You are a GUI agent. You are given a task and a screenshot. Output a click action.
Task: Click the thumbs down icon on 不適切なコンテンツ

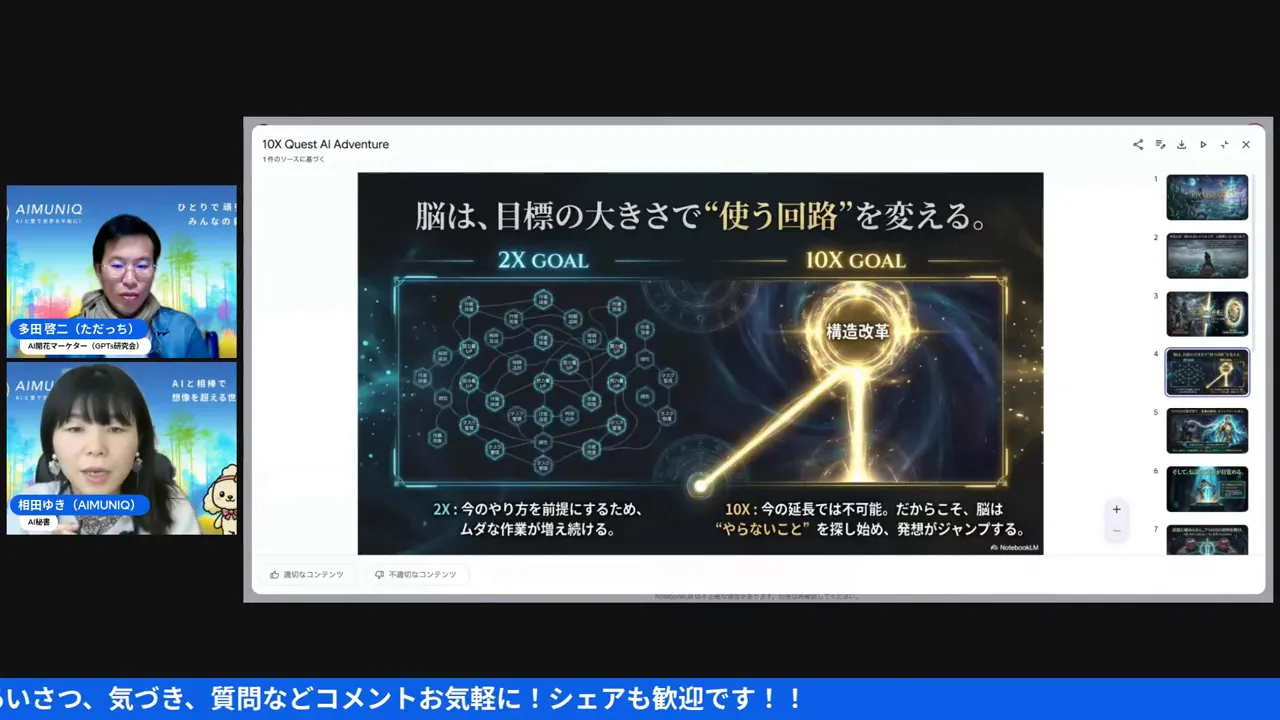(x=379, y=574)
